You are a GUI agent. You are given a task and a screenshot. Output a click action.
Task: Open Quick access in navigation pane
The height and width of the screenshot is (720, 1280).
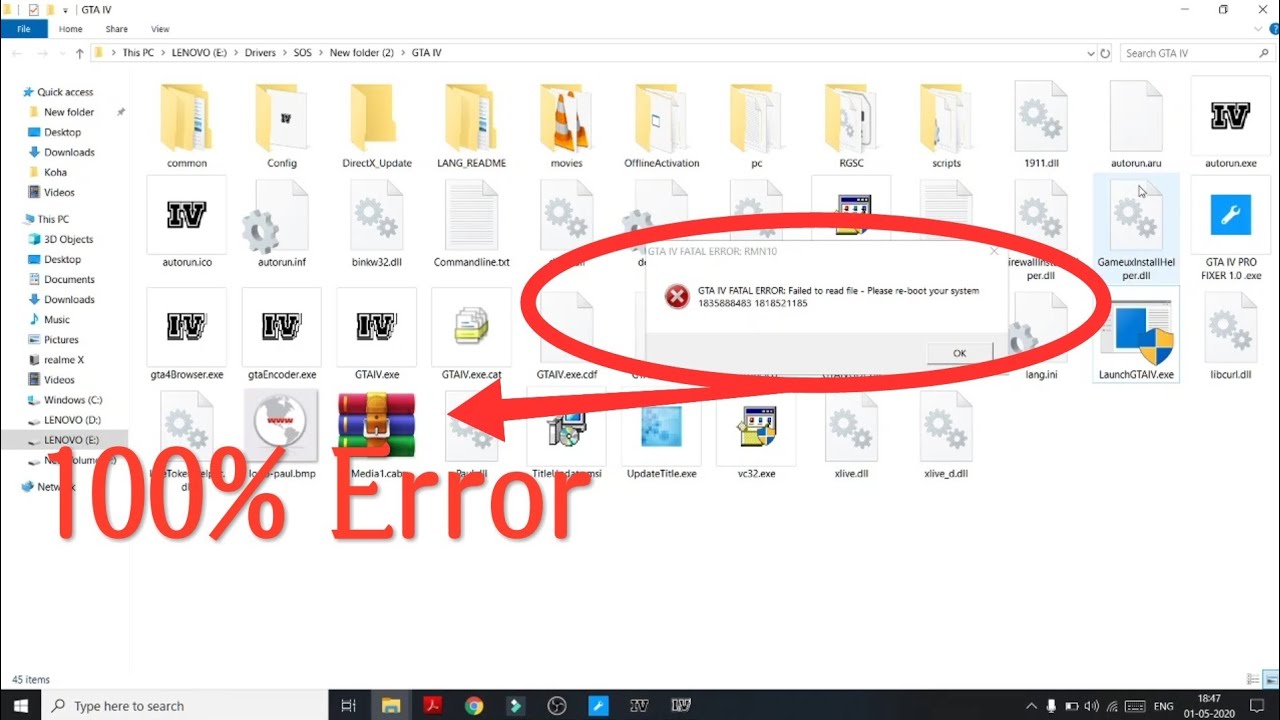click(65, 92)
